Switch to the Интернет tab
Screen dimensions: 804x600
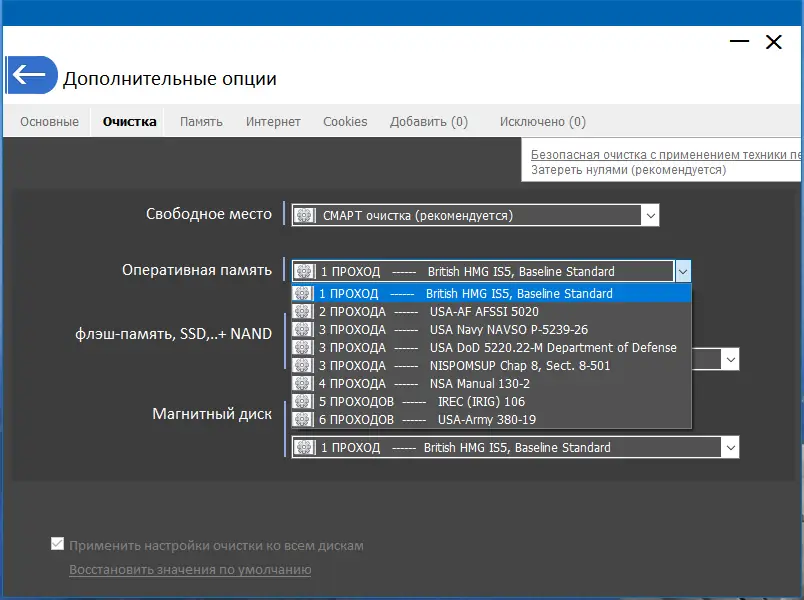pos(273,121)
